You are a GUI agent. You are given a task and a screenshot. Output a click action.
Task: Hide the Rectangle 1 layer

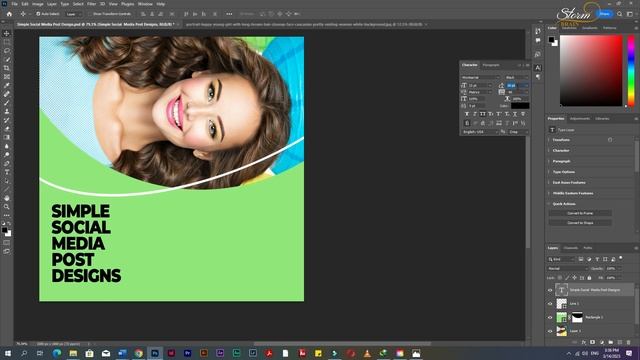point(550,317)
